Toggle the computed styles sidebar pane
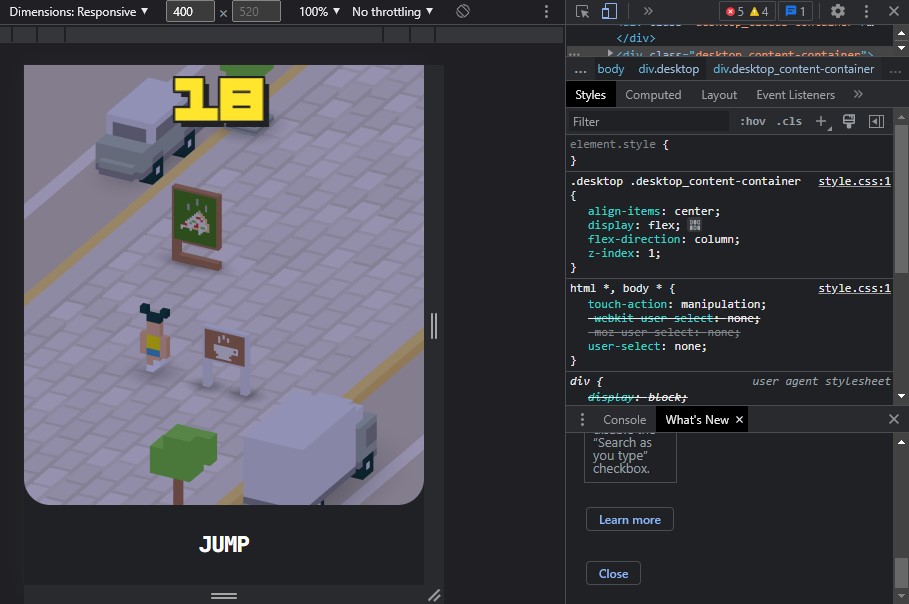The width and height of the screenshot is (909, 604). (x=876, y=122)
